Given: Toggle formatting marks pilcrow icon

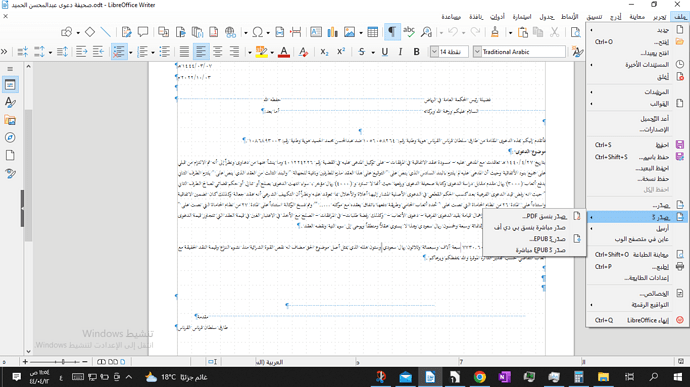Looking at the screenshot, I should [391, 32].
